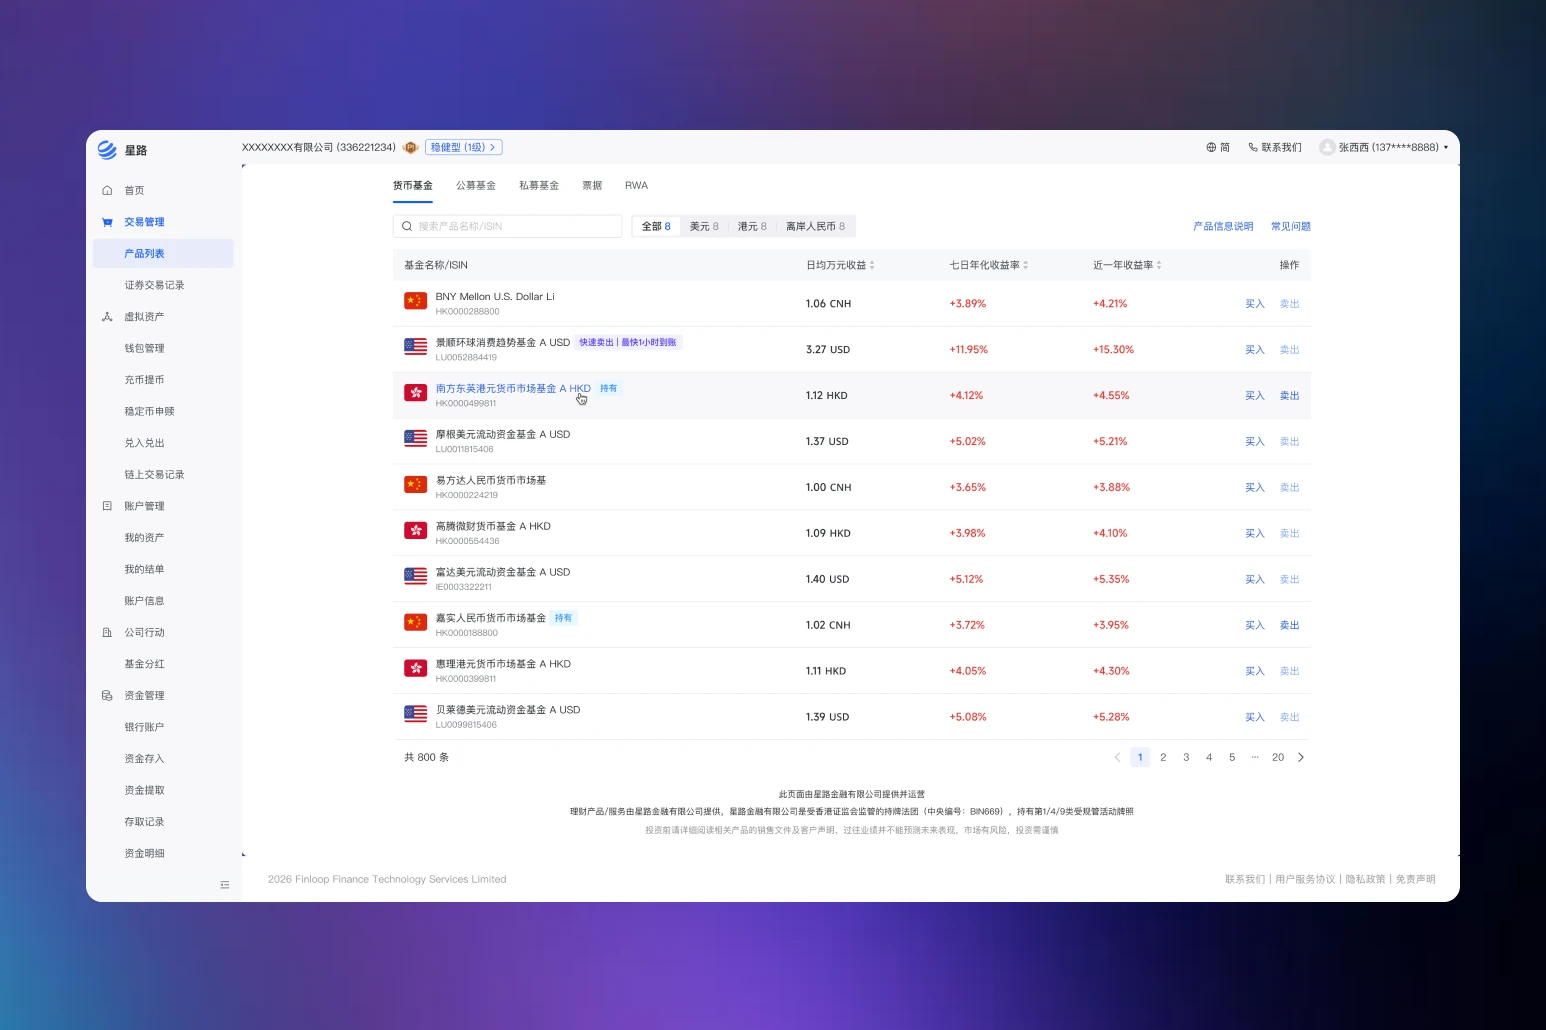The width and height of the screenshot is (1546, 1030).
Task: Click 买入 for BNY Mellon U.S. Dollar Li
Action: (x=1255, y=304)
